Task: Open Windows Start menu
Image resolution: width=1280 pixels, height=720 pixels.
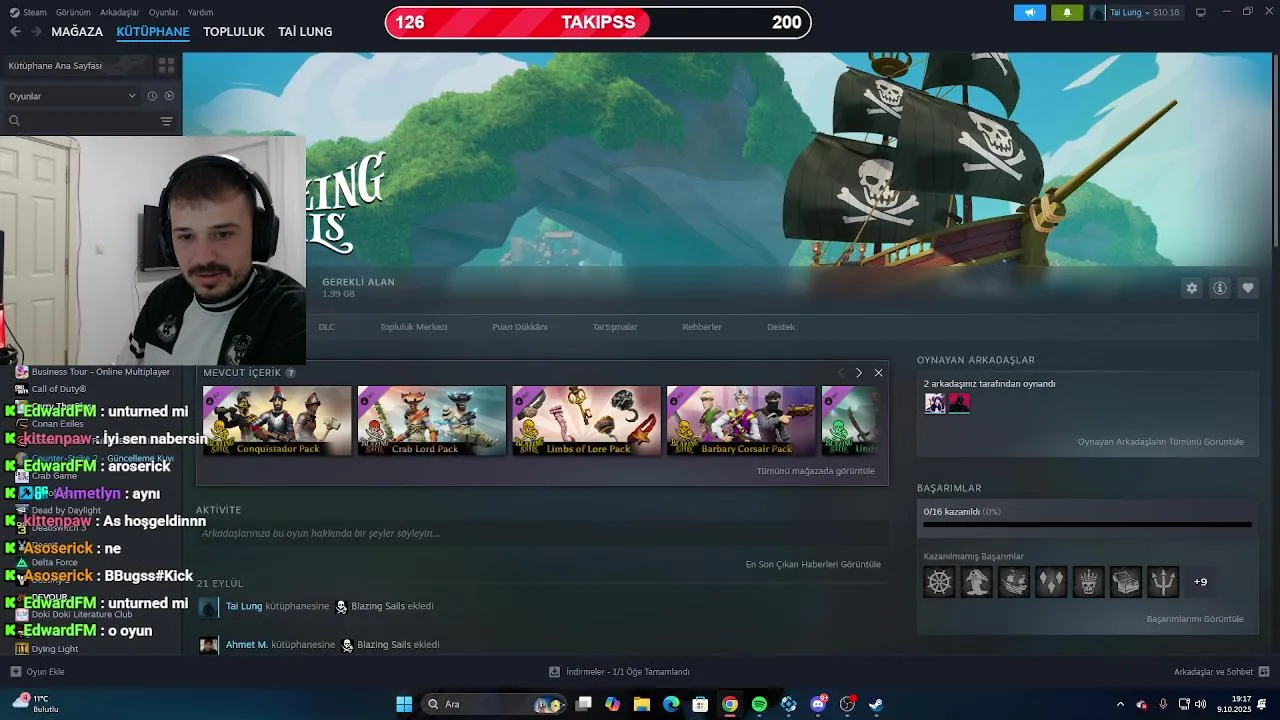Action: click(404, 704)
